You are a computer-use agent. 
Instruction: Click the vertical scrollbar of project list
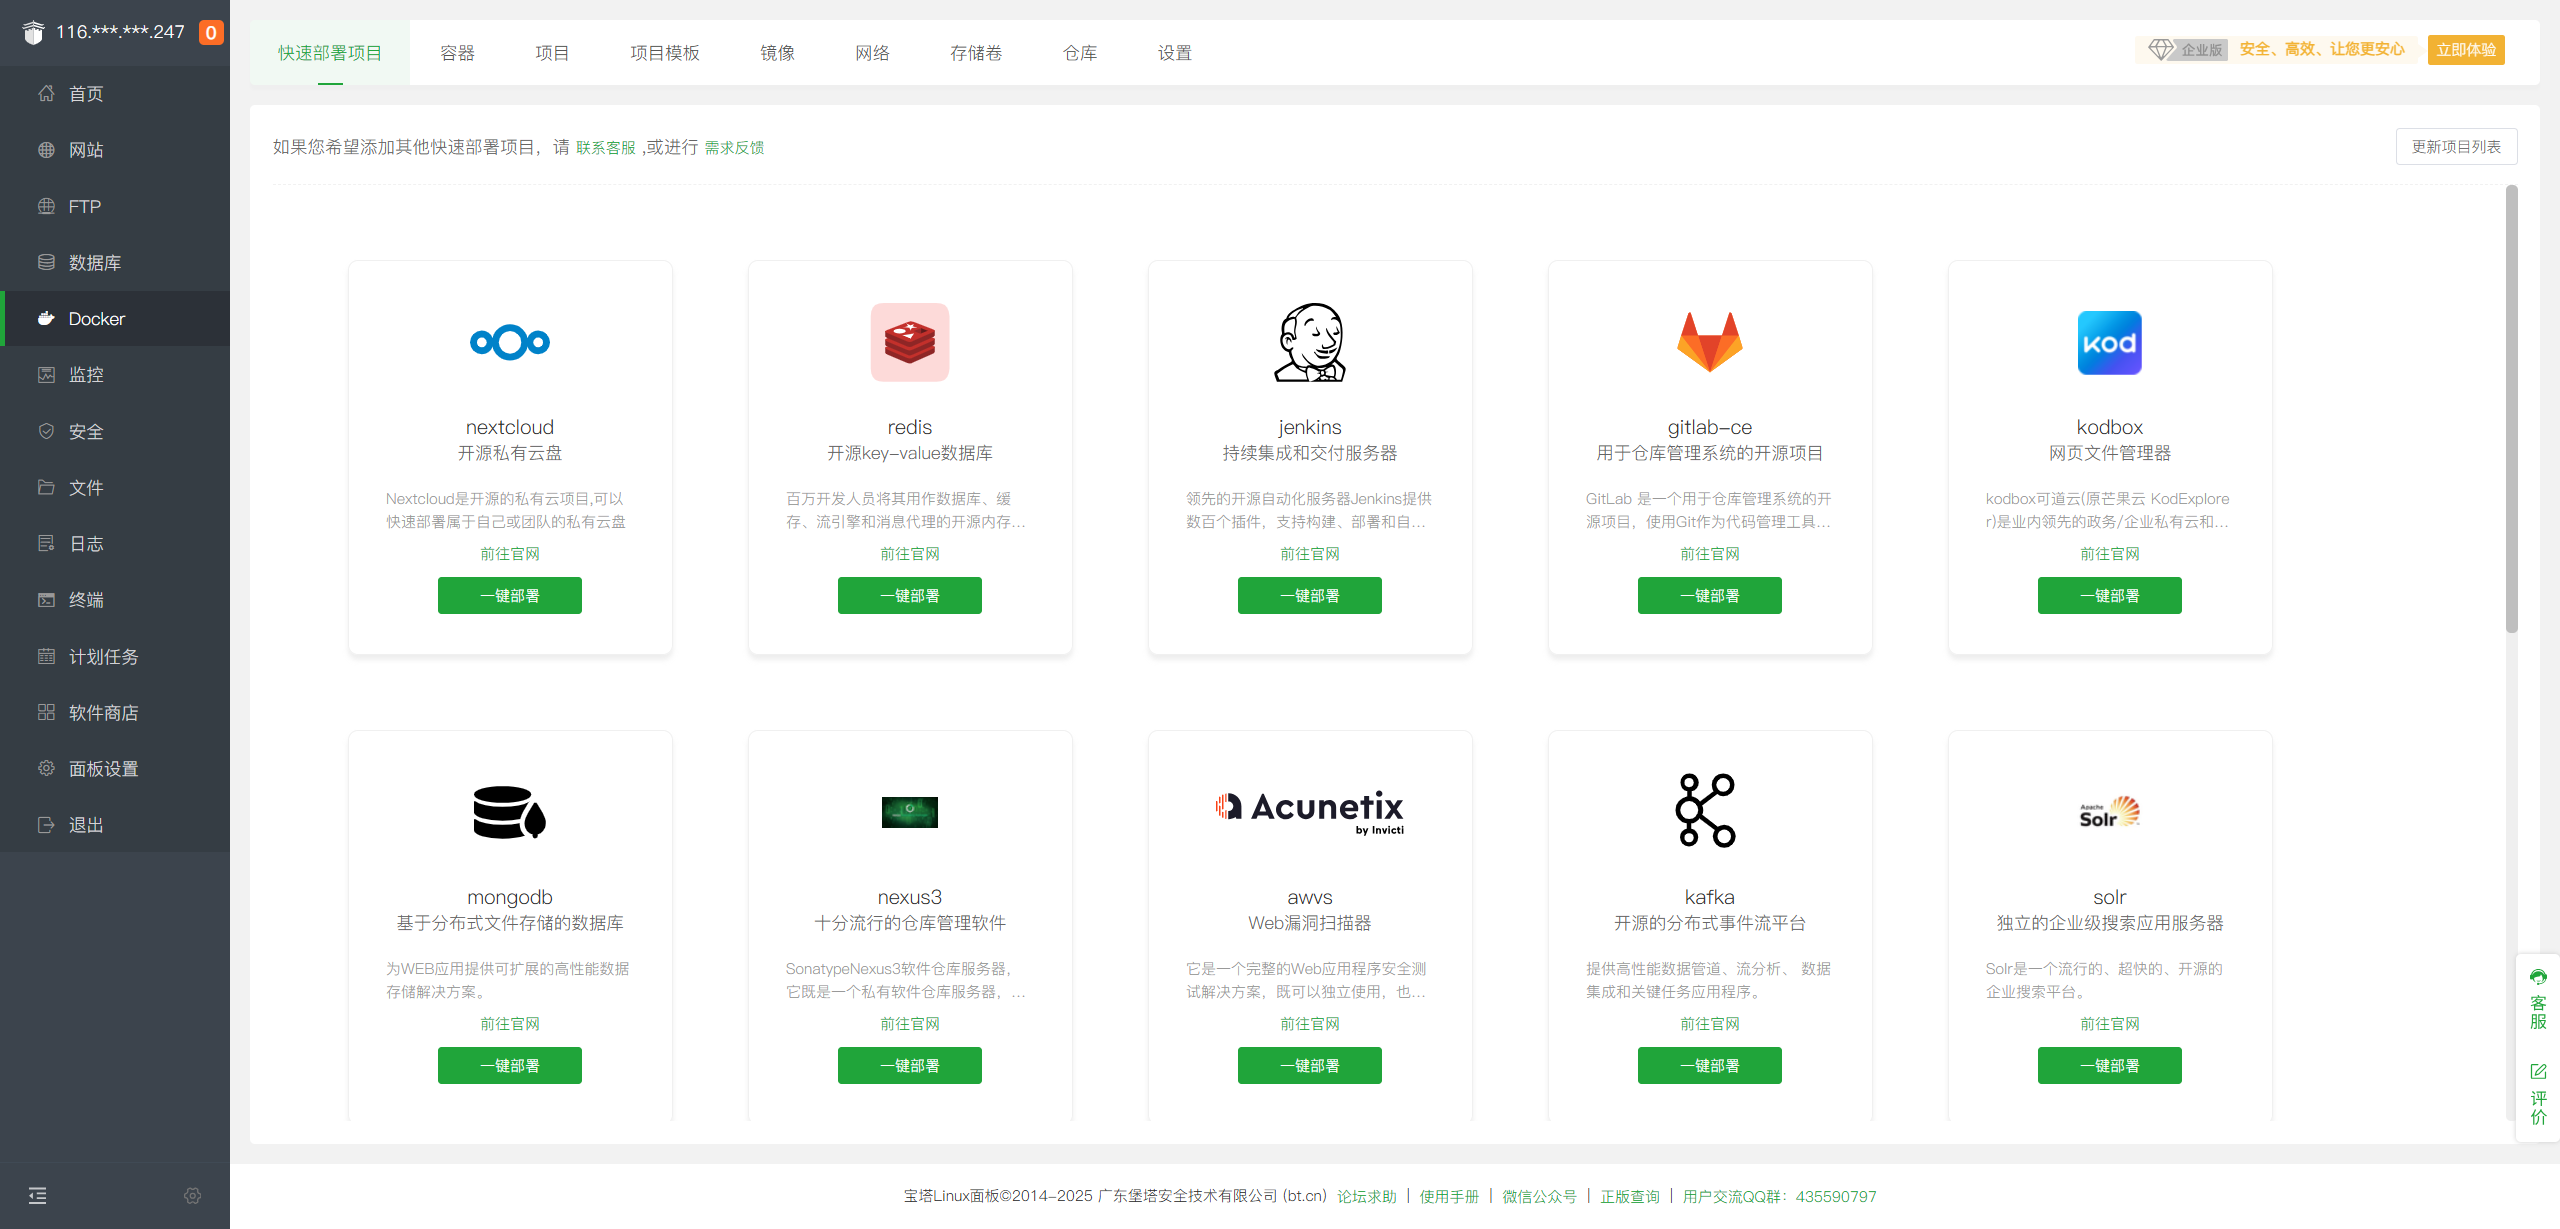click(2511, 410)
